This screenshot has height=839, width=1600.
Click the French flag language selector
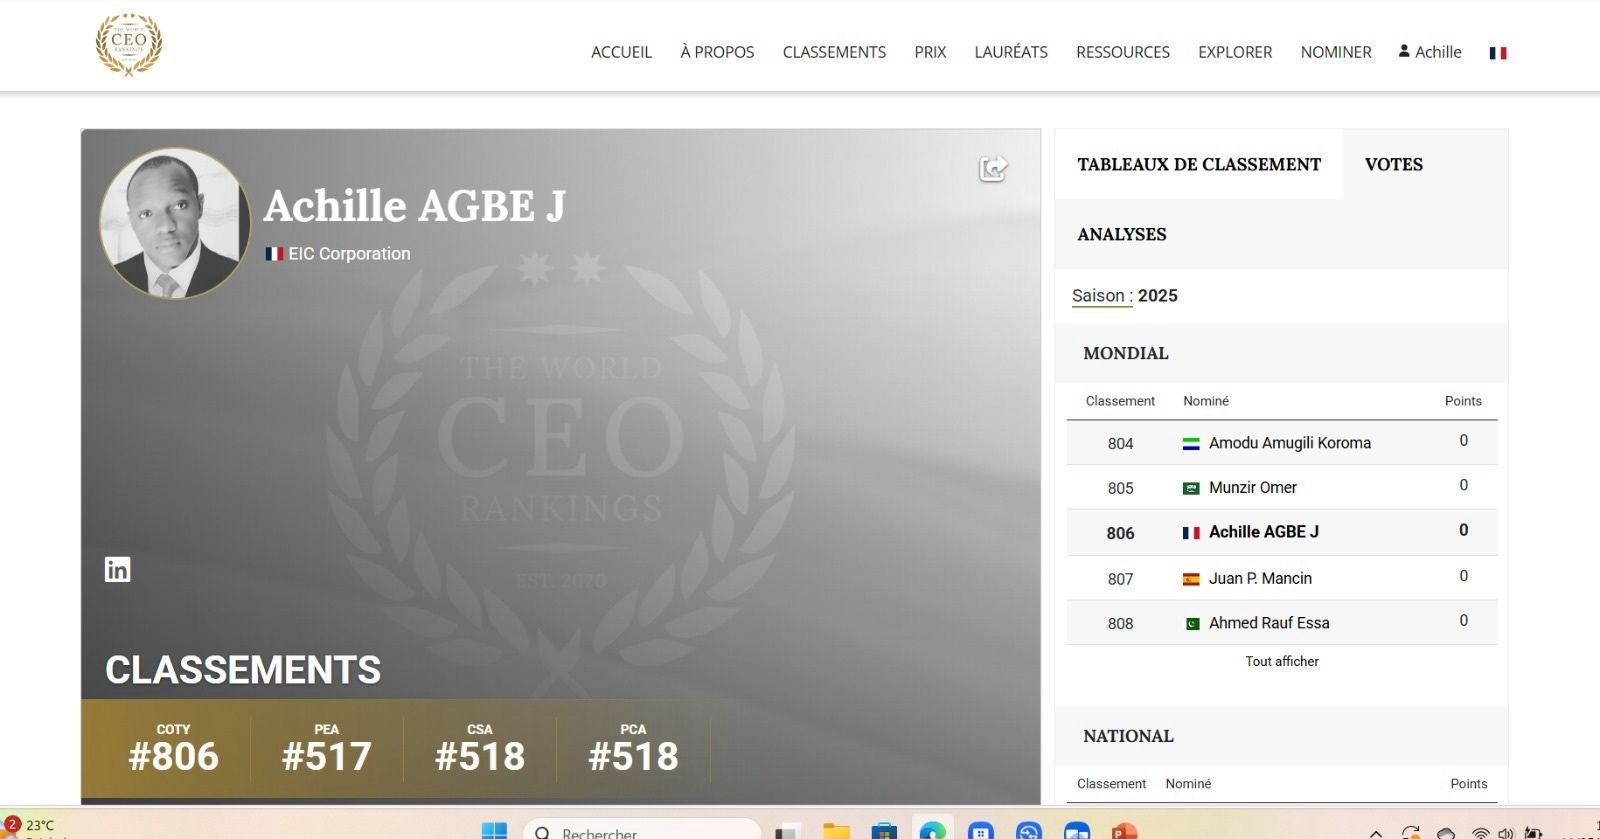(1497, 53)
